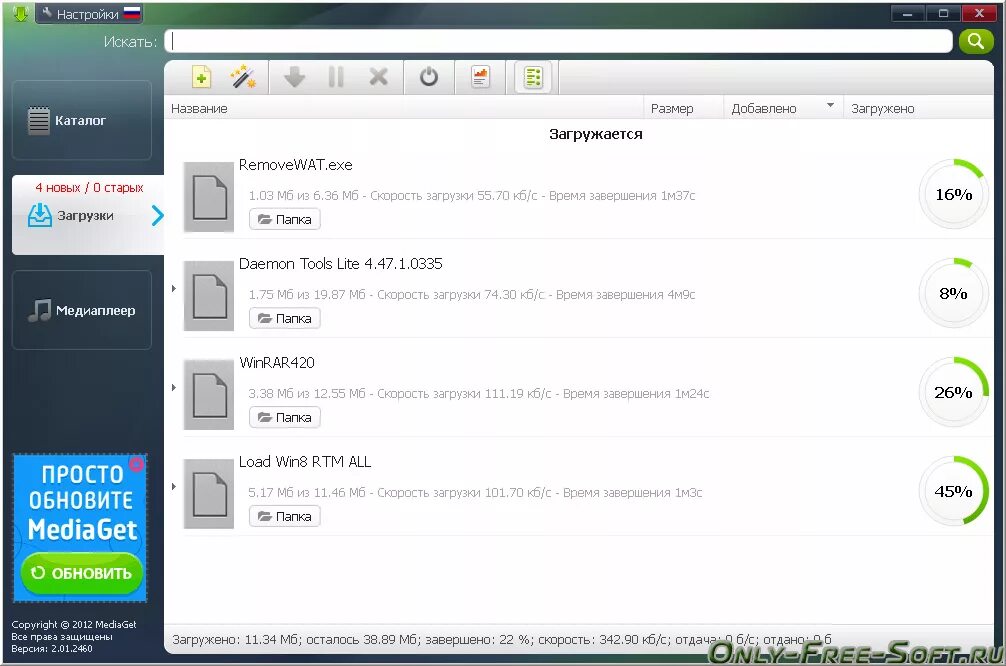Click the Load Win8 RTM ALL file icon
Screen dimensions: 1006x666
[209, 493]
